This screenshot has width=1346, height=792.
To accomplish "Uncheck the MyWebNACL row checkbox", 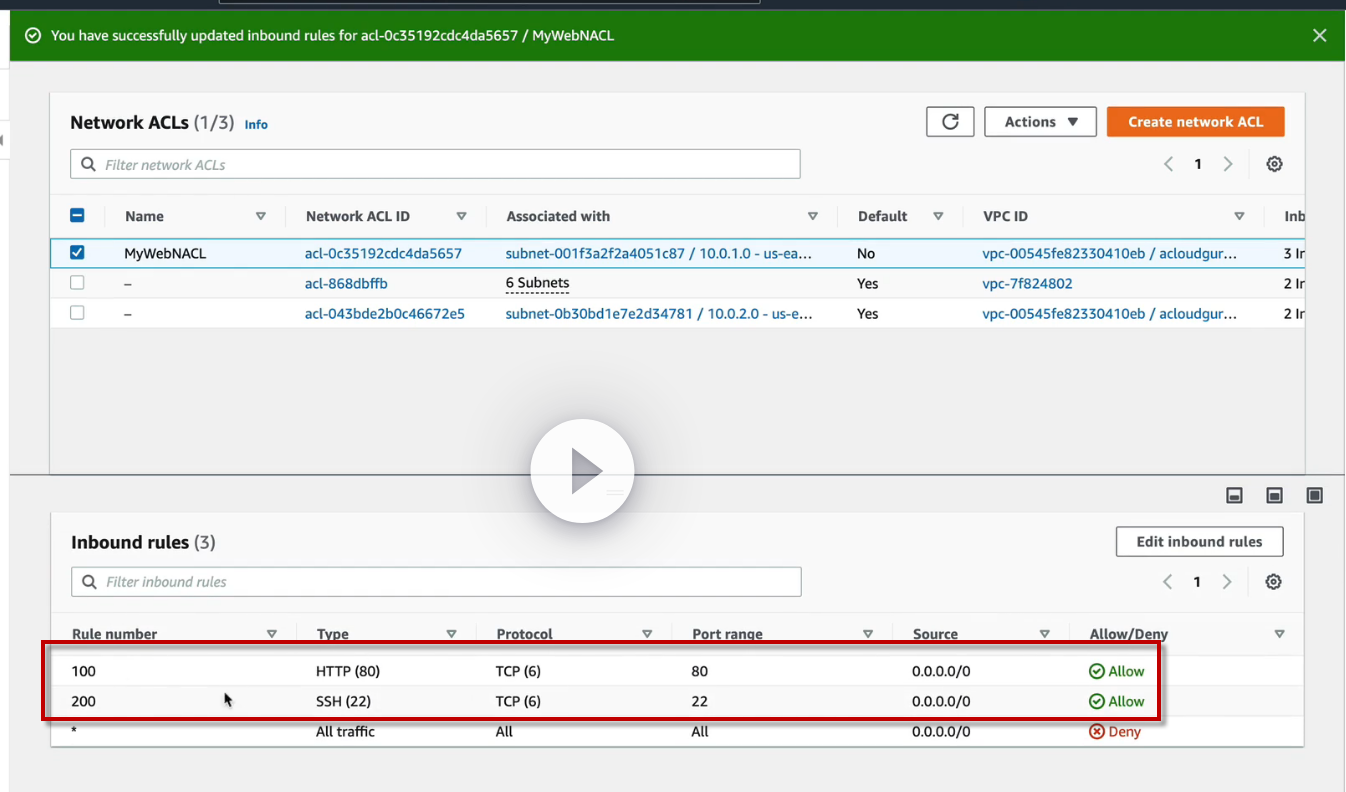I will tap(77, 253).
